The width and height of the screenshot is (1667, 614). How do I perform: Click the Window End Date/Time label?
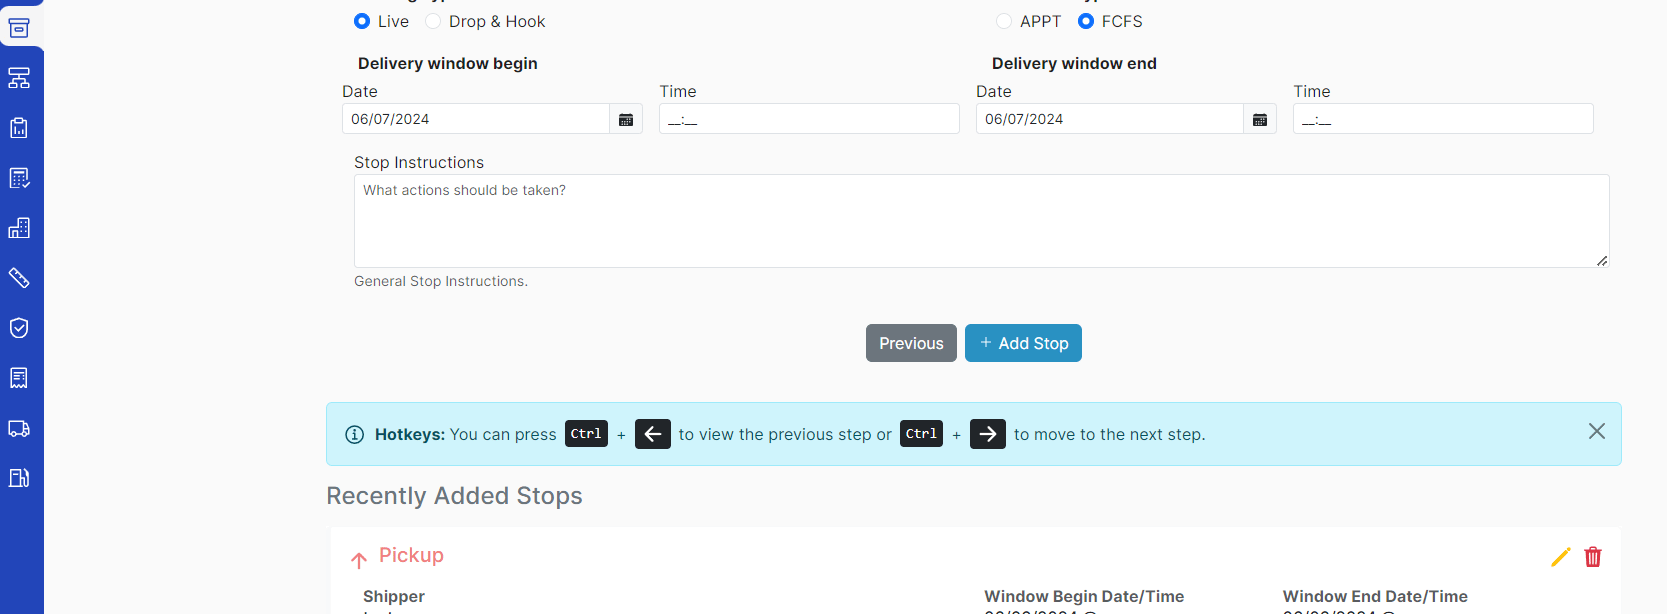pos(1375,597)
